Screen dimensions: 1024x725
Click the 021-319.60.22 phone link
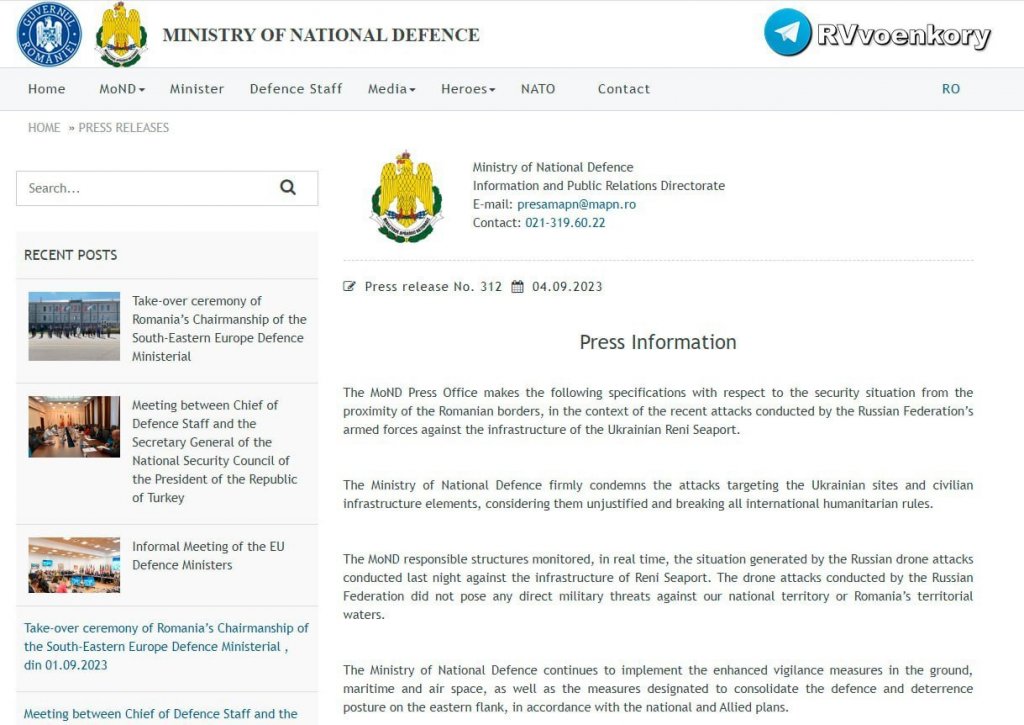(x=565, y=222)
